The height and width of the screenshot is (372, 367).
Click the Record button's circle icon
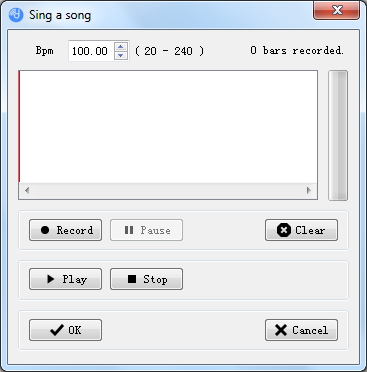45,230
